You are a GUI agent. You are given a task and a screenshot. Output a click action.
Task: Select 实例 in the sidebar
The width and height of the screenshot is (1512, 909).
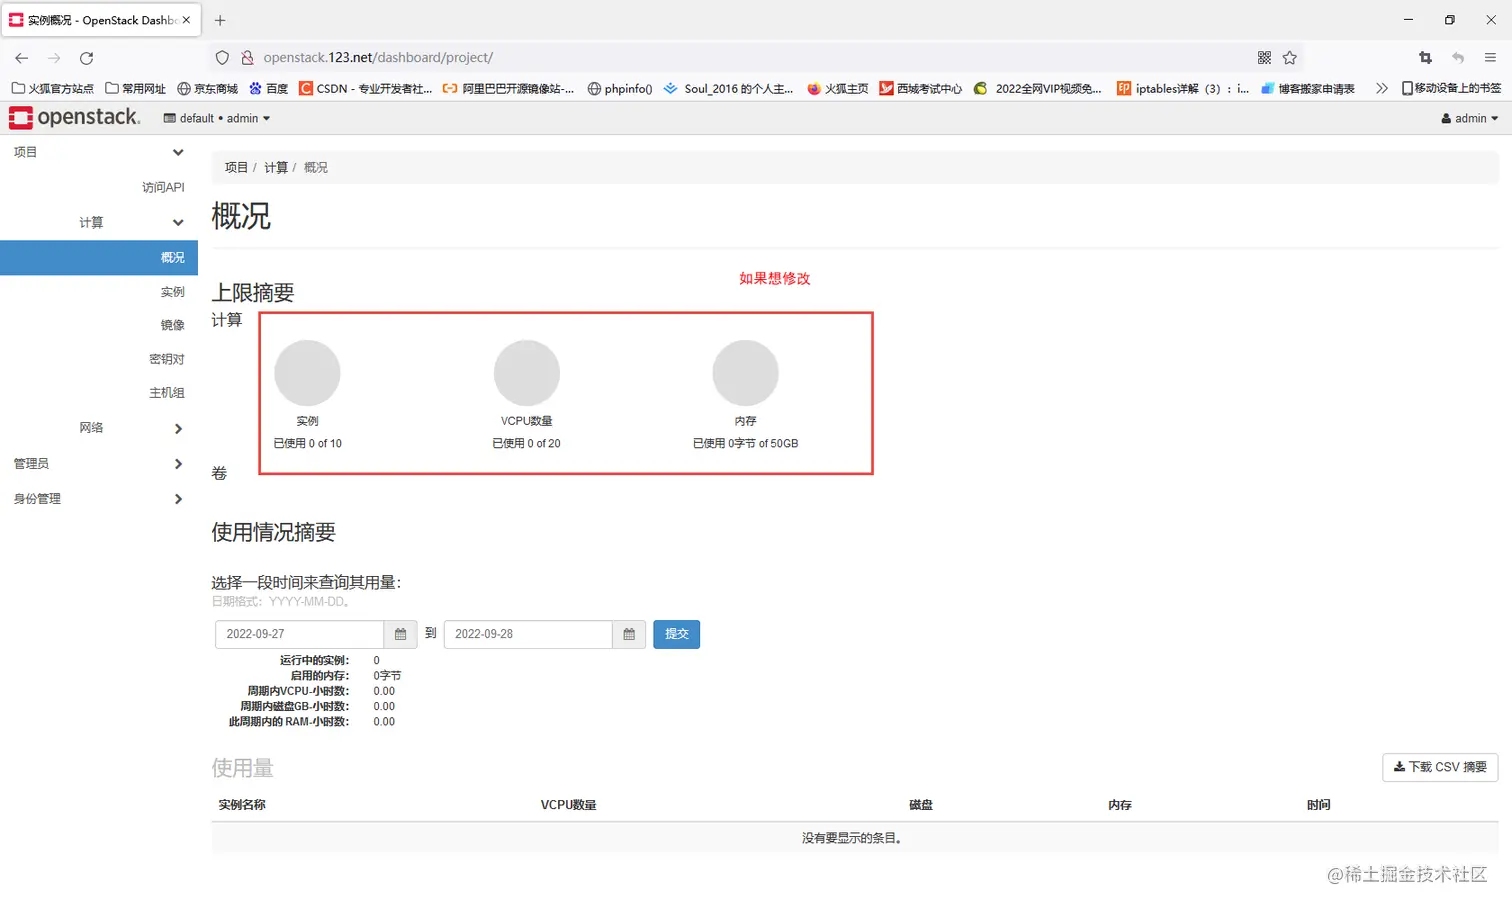tap(172, 291)
